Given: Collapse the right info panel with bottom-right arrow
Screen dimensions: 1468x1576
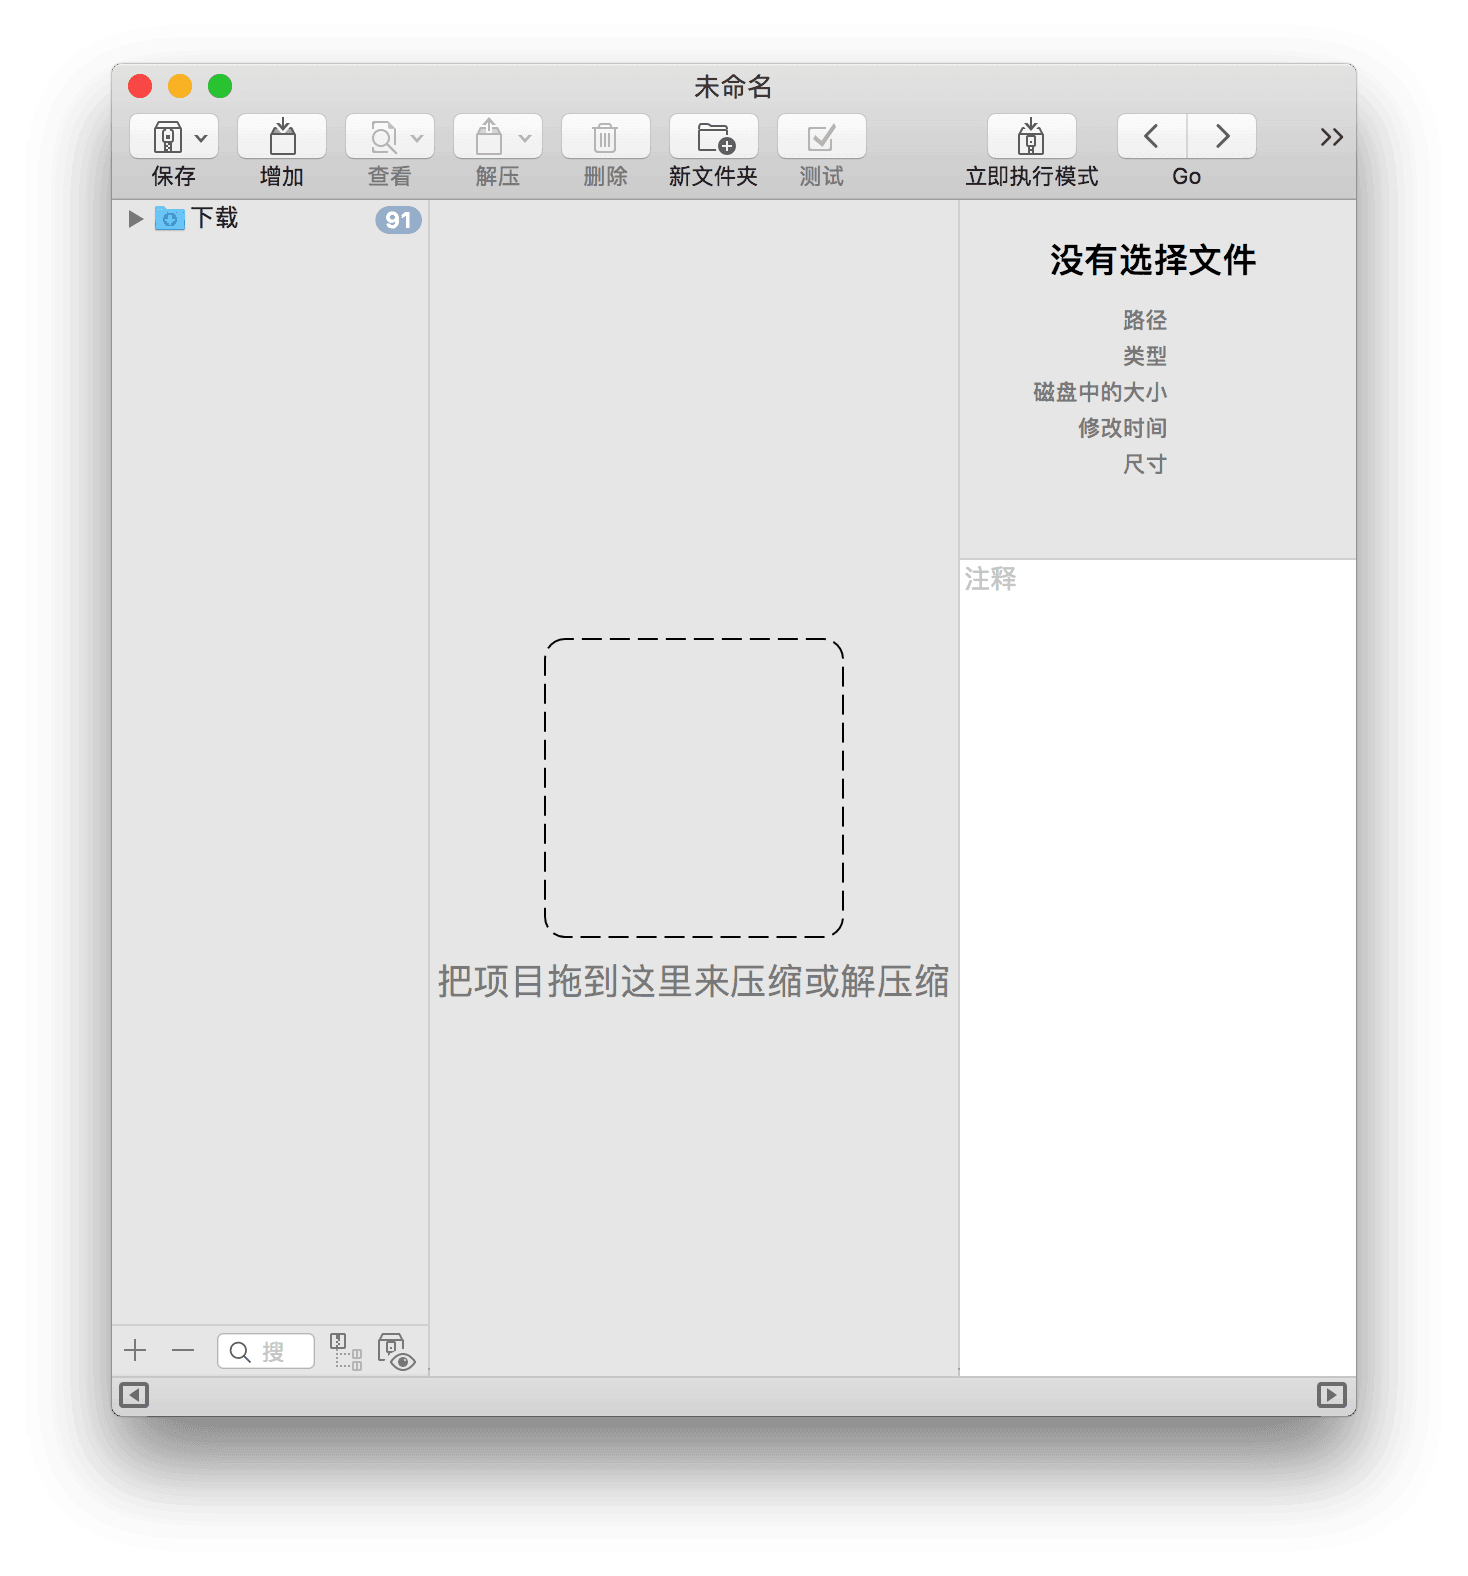Looking at the screenshot, I should (x=1331, y=1395).
